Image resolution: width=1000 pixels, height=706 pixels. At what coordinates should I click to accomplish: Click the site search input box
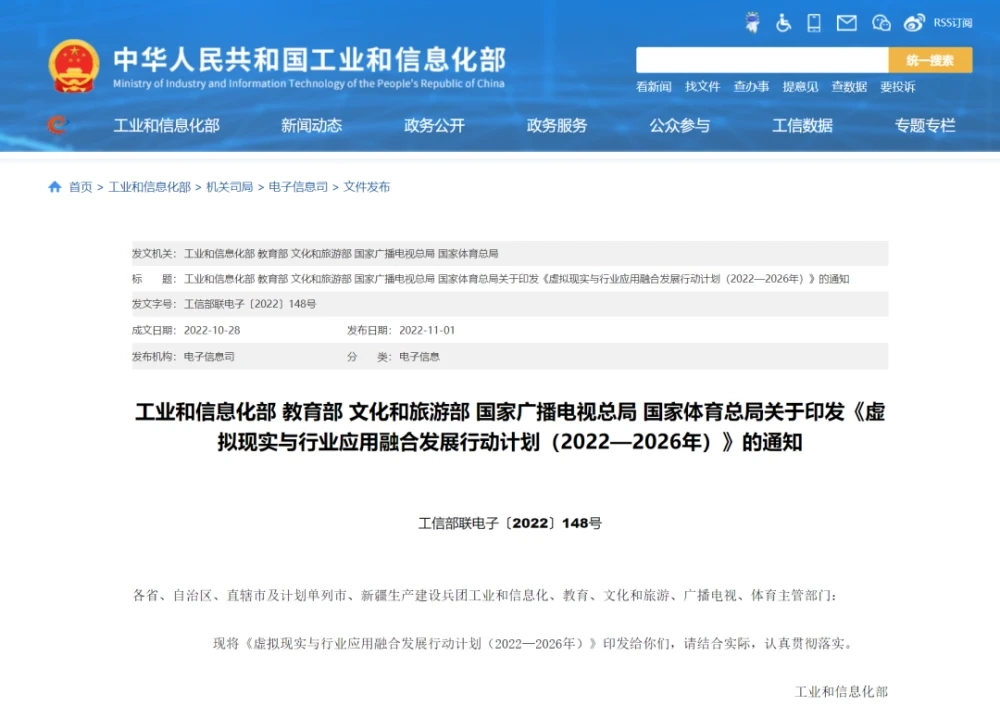(762, 60)
